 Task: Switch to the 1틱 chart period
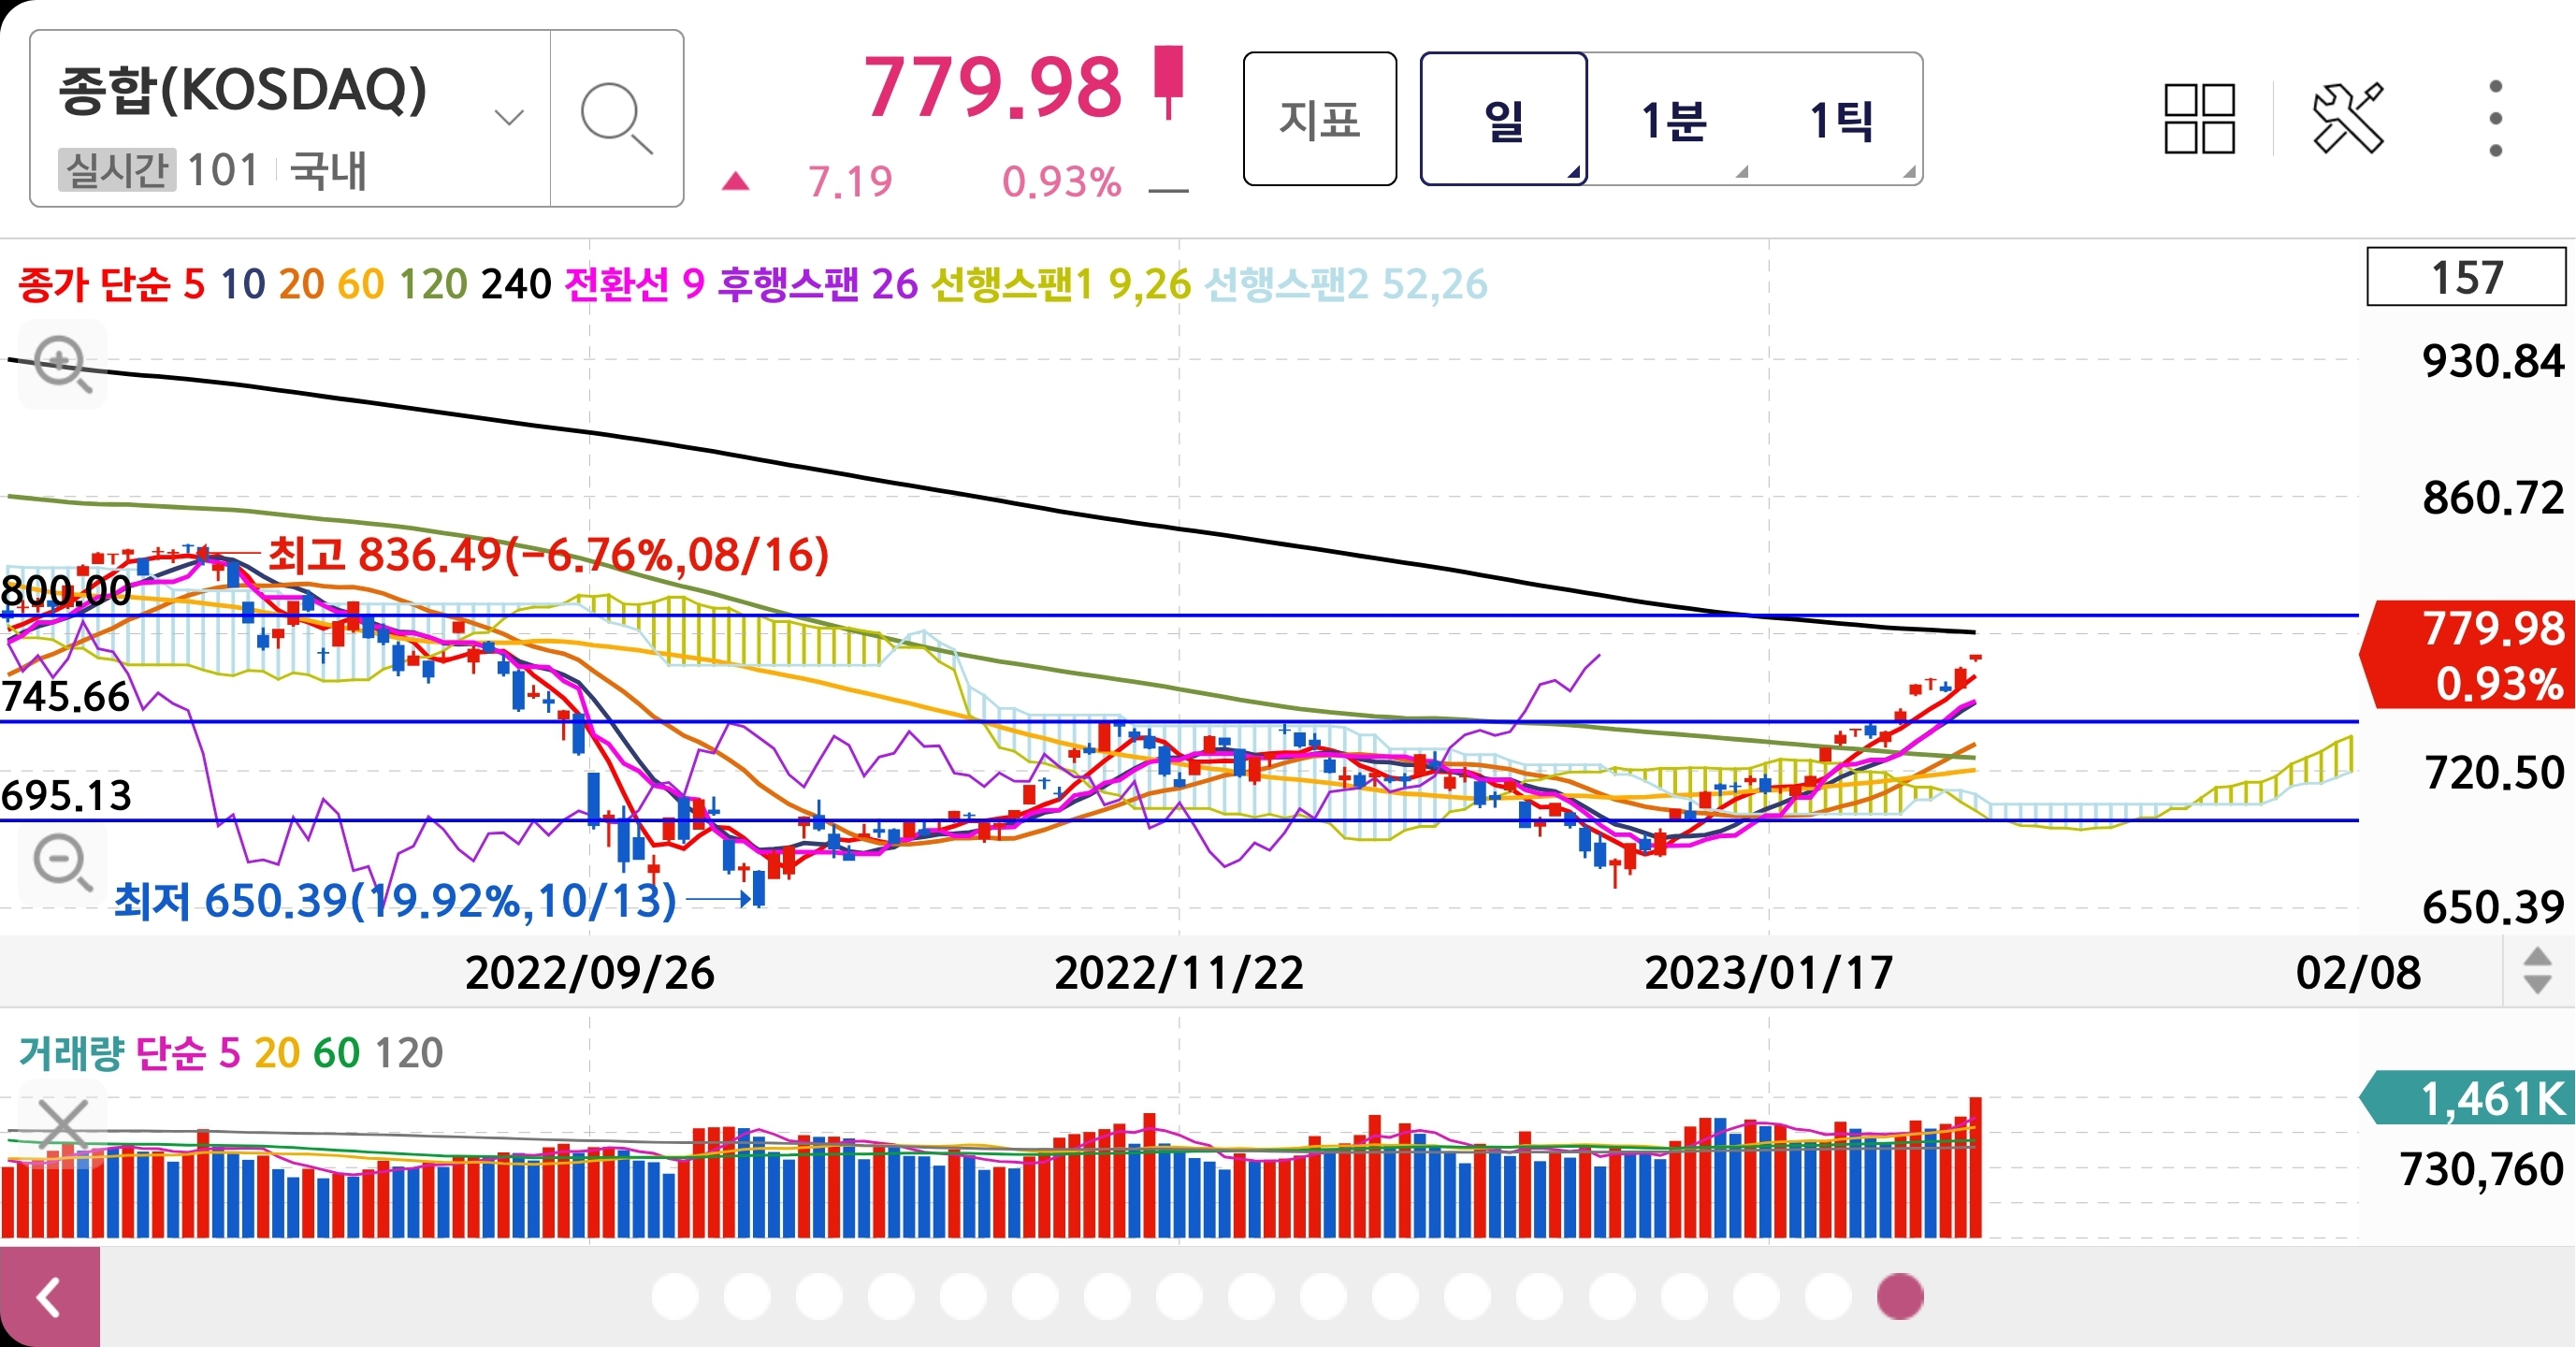[x=1840, y=119]
